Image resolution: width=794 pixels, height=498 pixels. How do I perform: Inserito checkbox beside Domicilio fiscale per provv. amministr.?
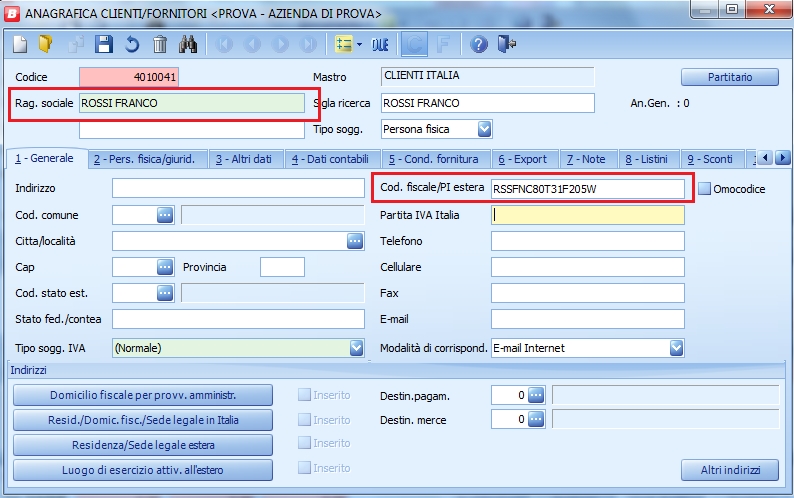tap(304, 395)
